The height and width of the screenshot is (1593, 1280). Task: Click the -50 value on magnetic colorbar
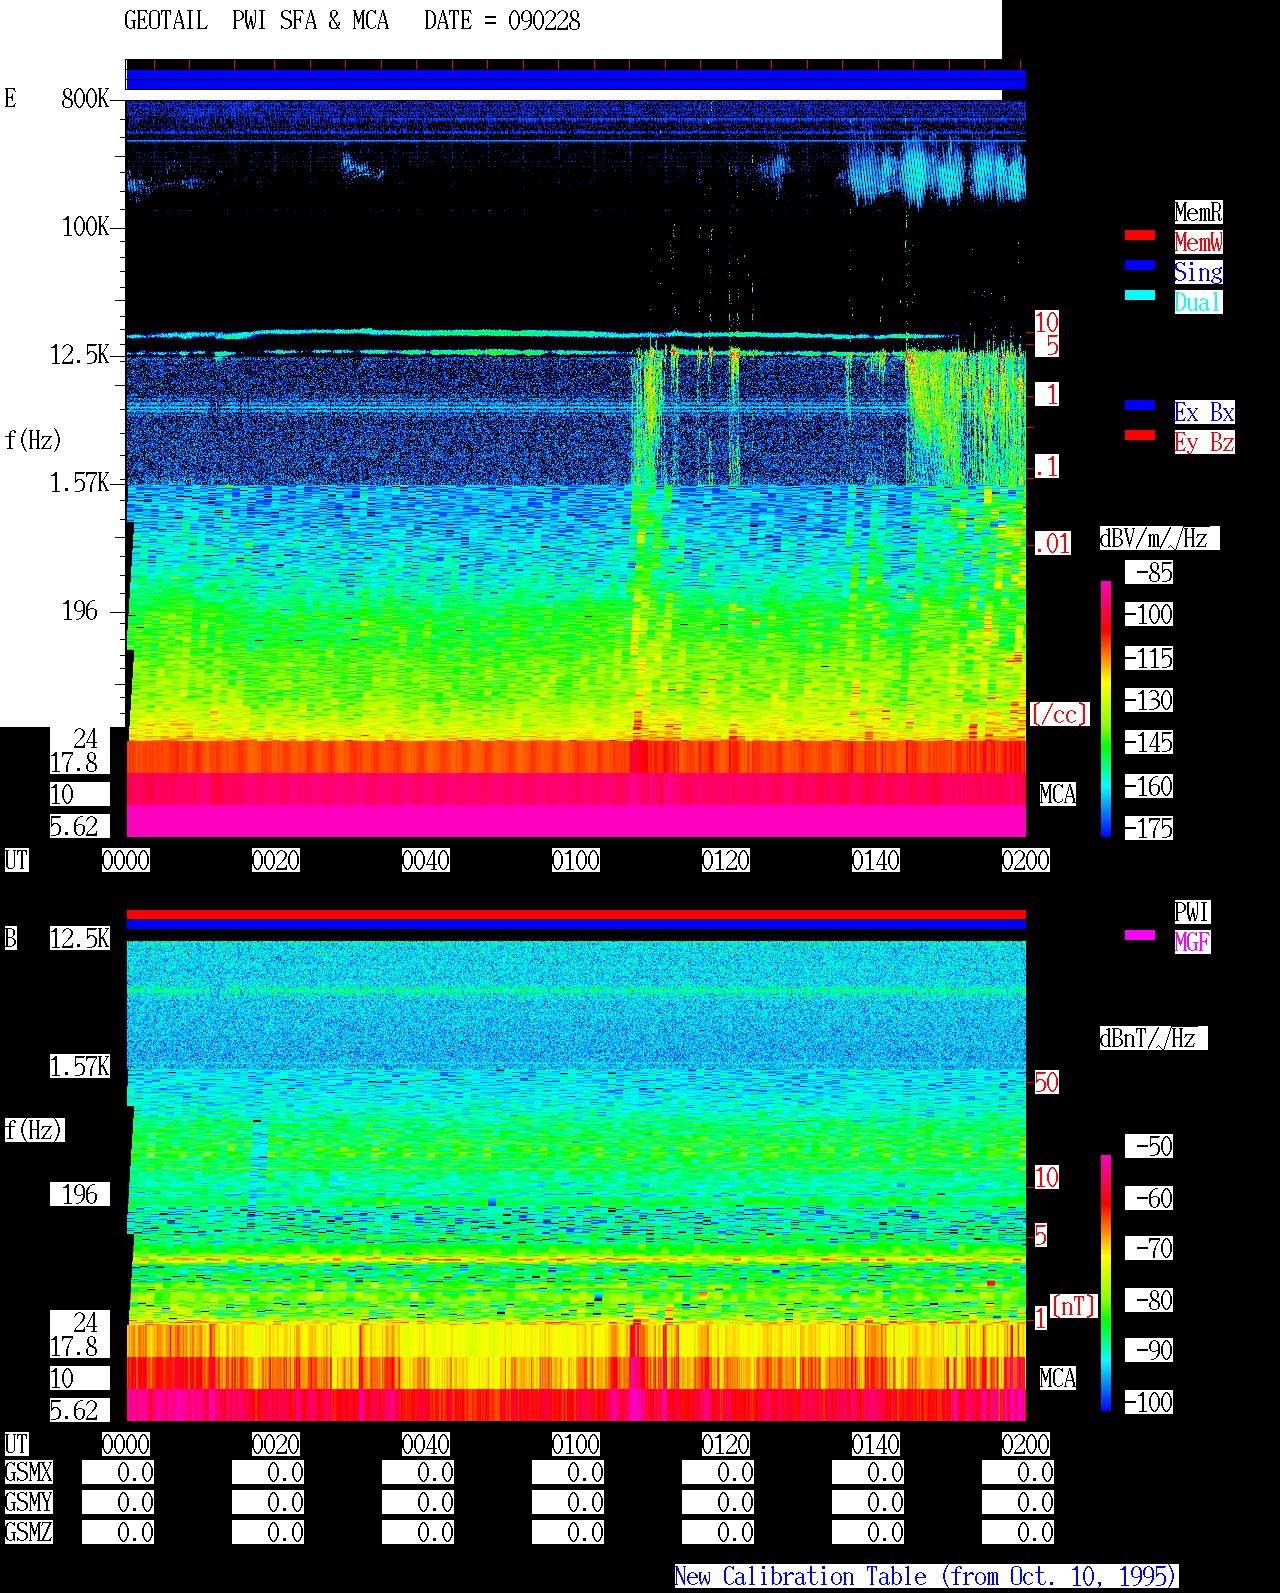1149,1146
